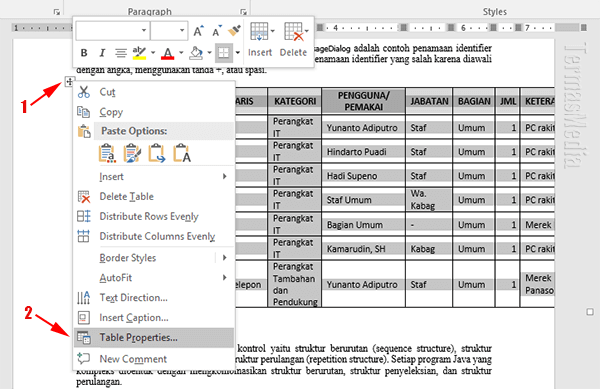This screenshot has height=389, width=600.
Task: Open Paragraph dialog launcher
Action: pyautogui.click(x=243, y=12)
